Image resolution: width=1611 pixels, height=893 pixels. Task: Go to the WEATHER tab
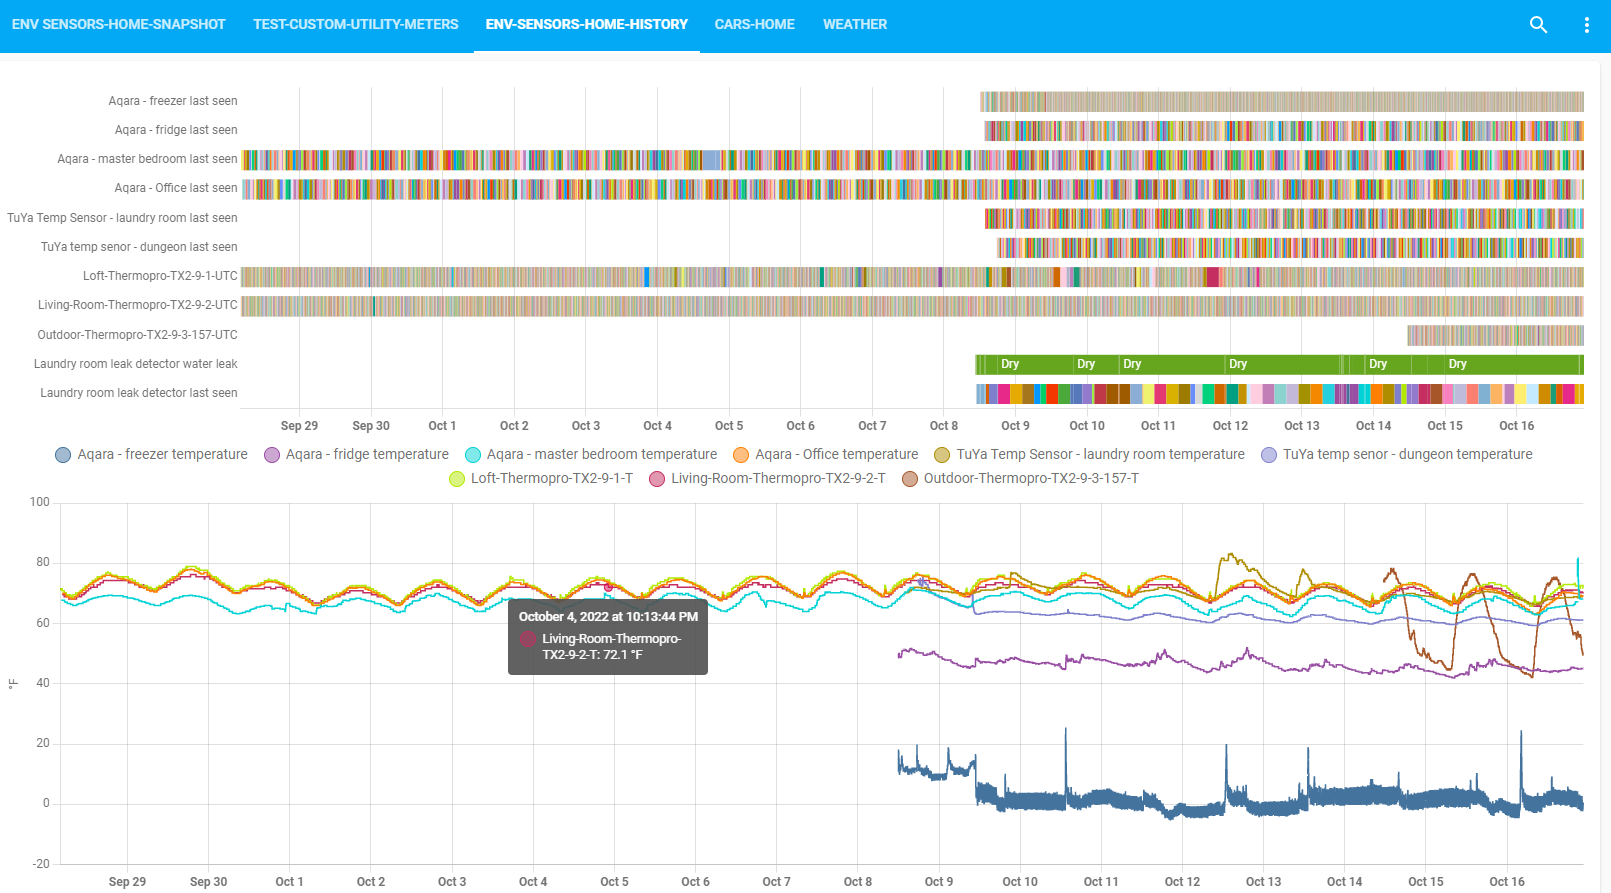coord(854,24)
